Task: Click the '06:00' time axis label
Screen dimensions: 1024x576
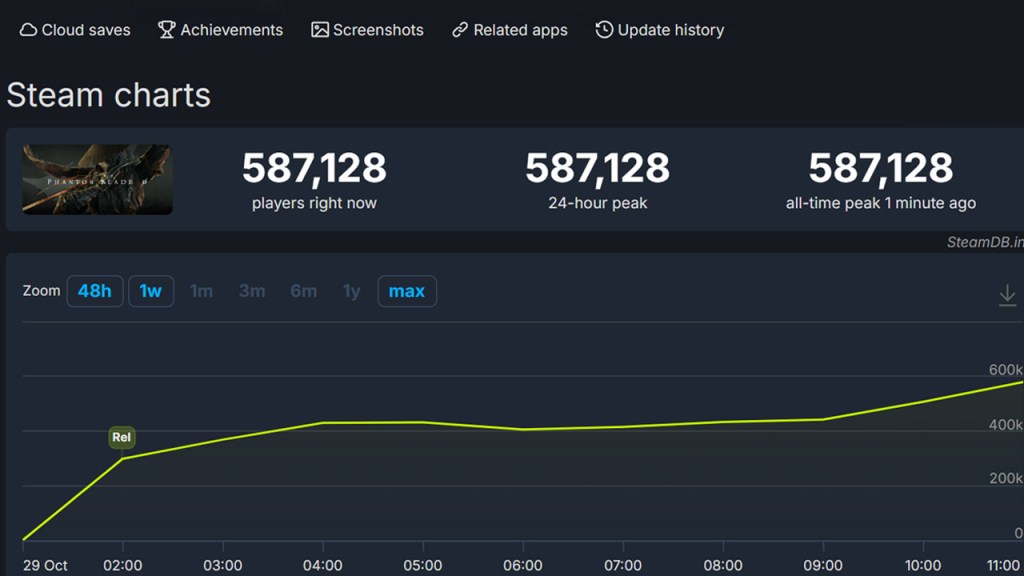Action: coord(522,566)
